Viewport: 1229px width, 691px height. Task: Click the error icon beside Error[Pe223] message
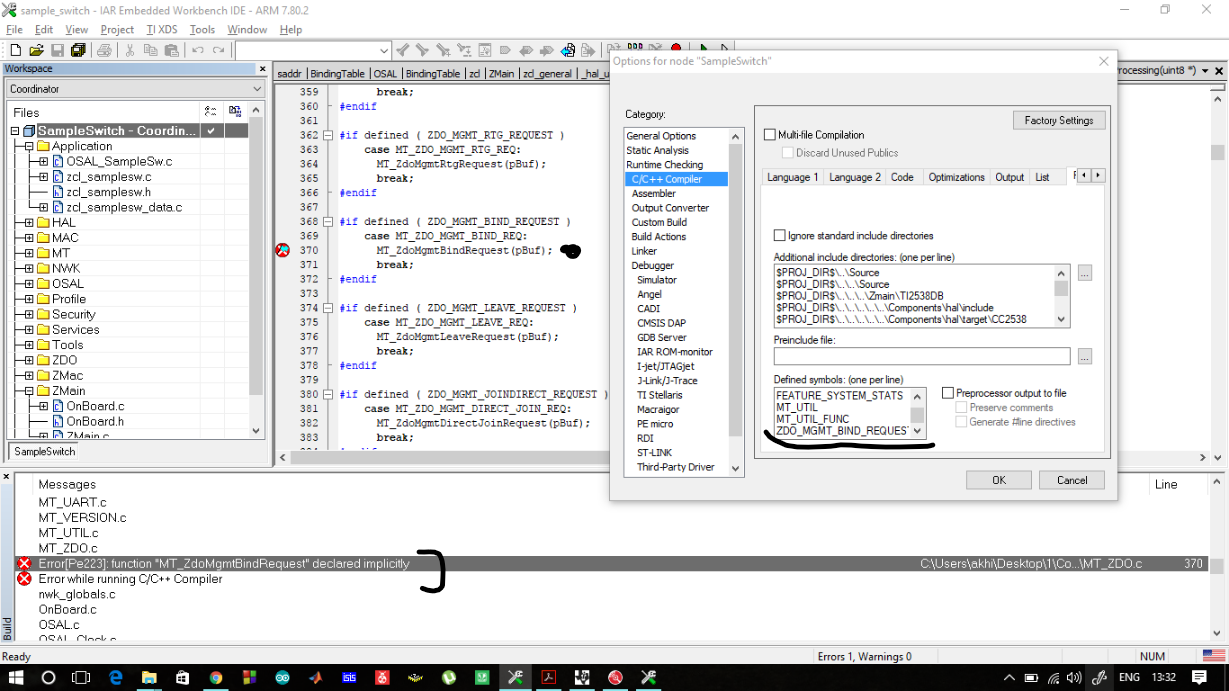click(24, 564)
